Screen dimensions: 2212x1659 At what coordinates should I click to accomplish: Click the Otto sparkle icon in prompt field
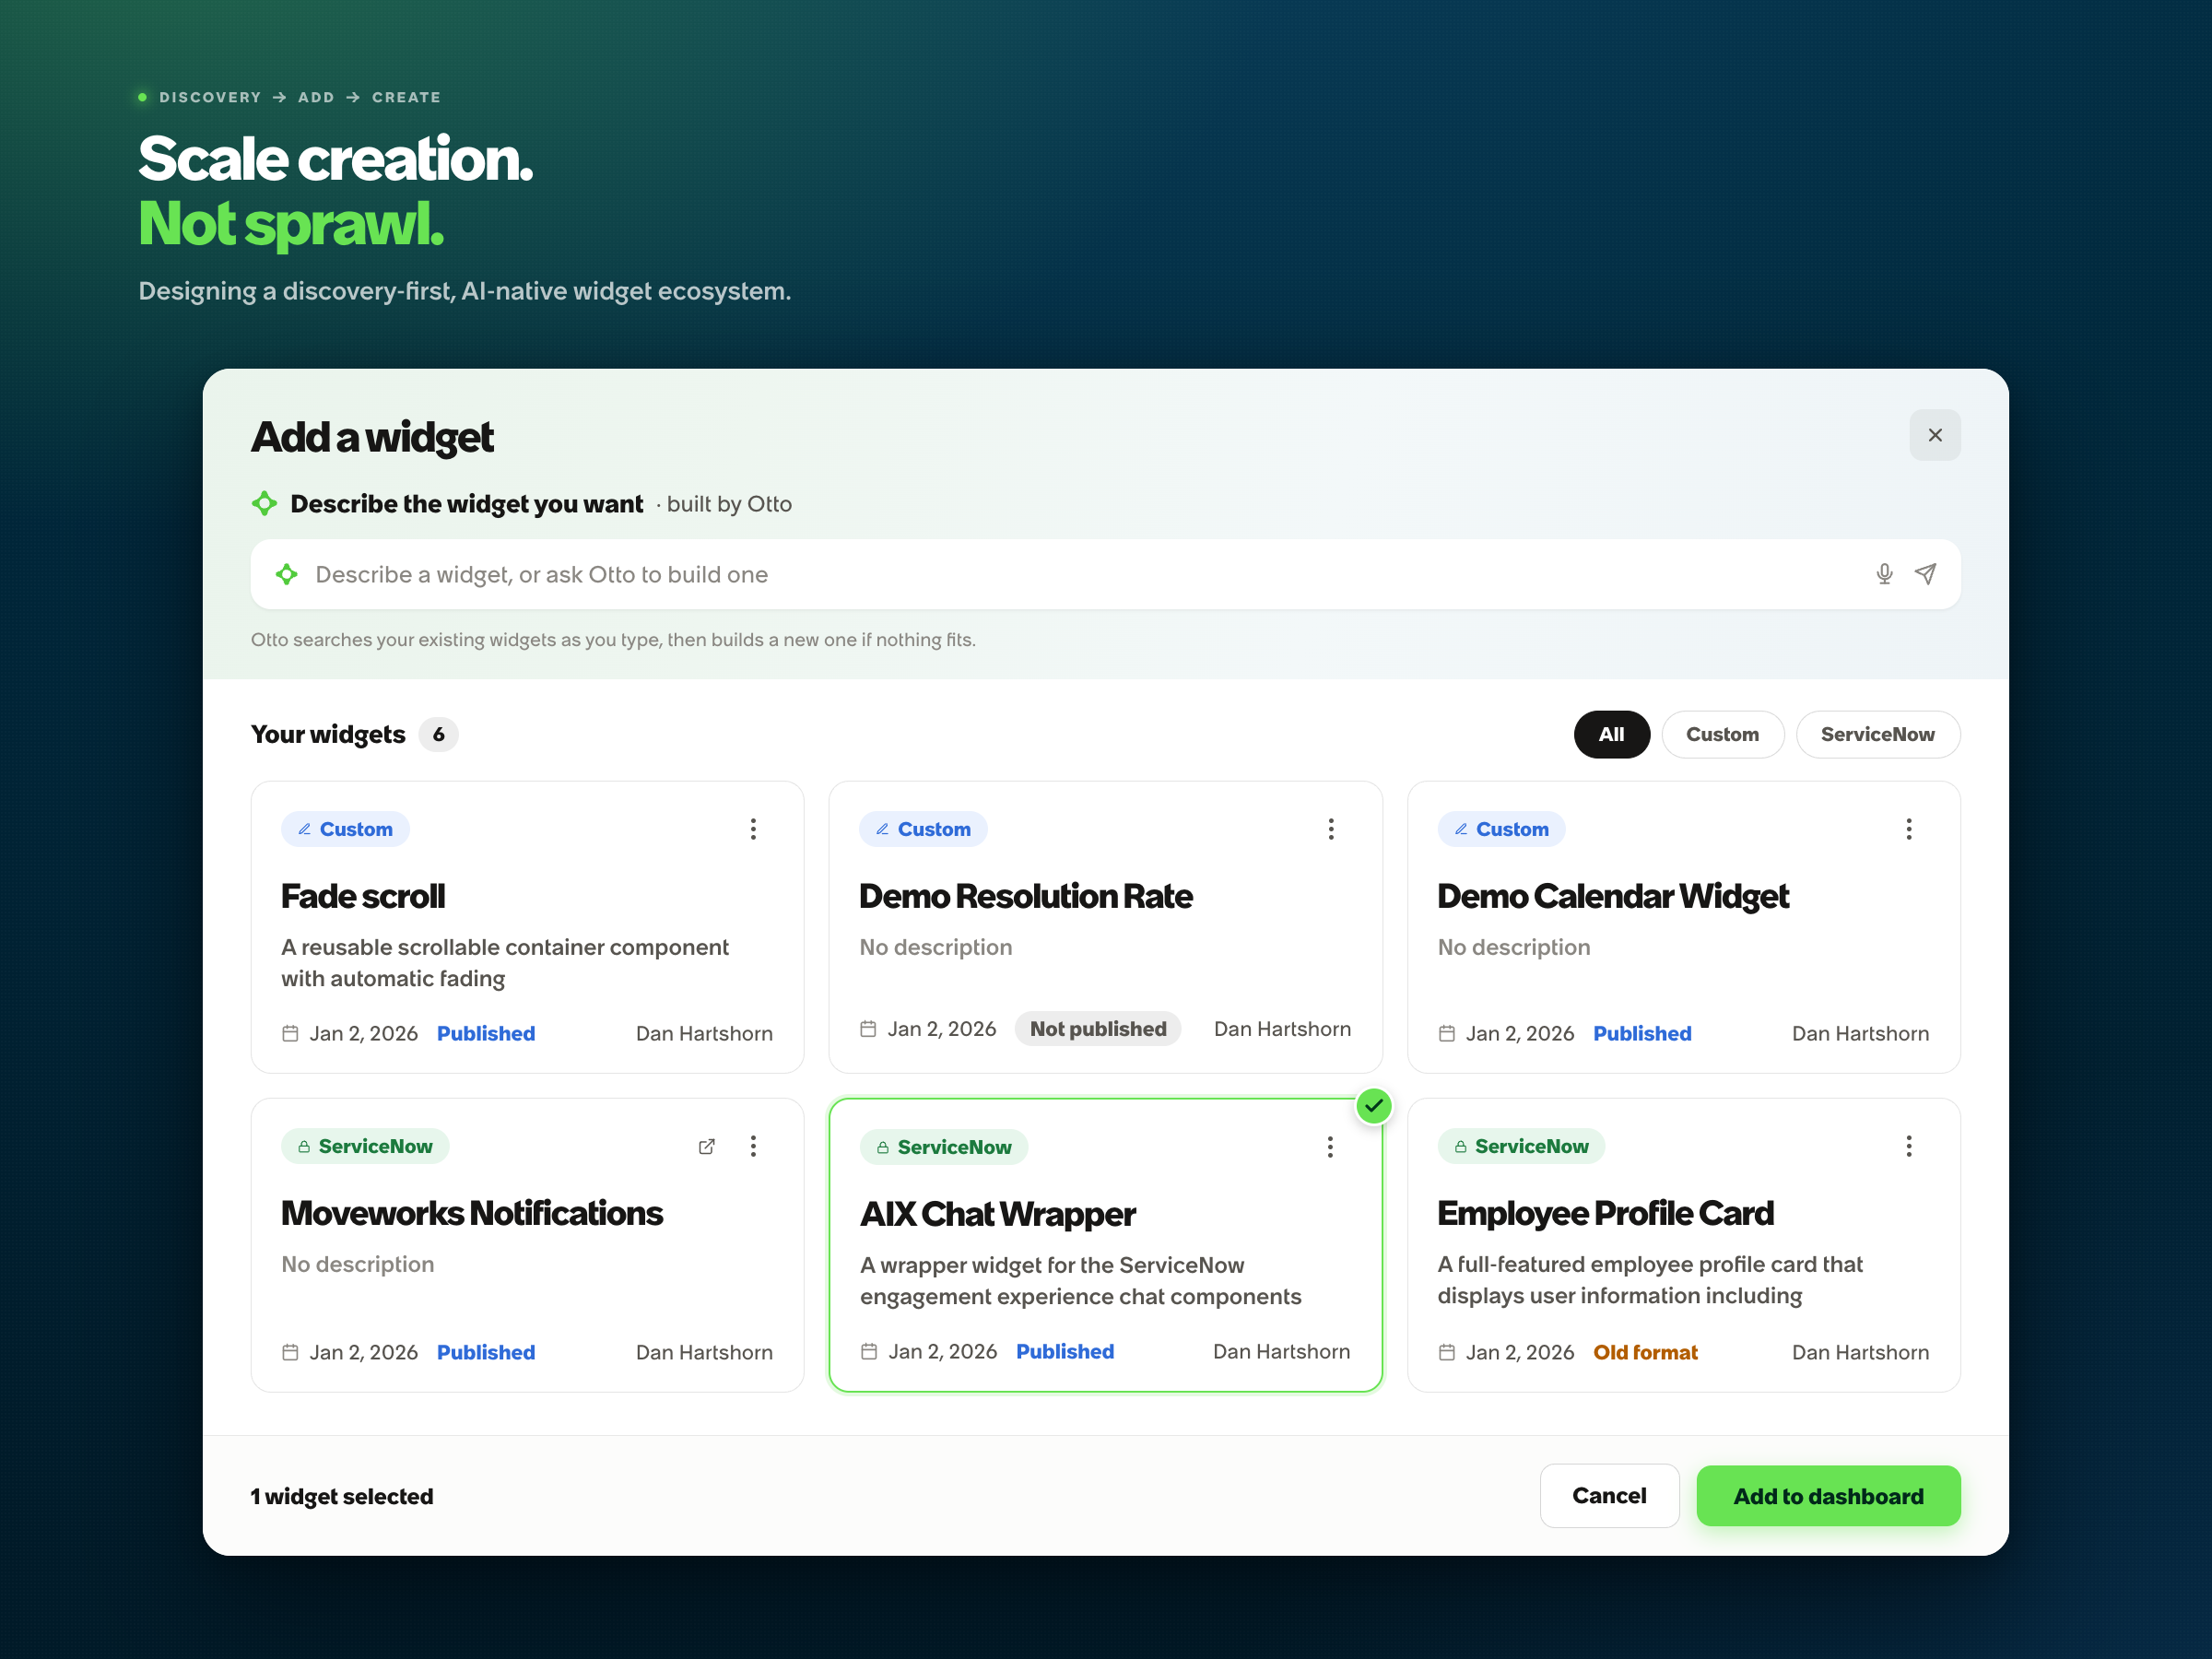point(287,574)
